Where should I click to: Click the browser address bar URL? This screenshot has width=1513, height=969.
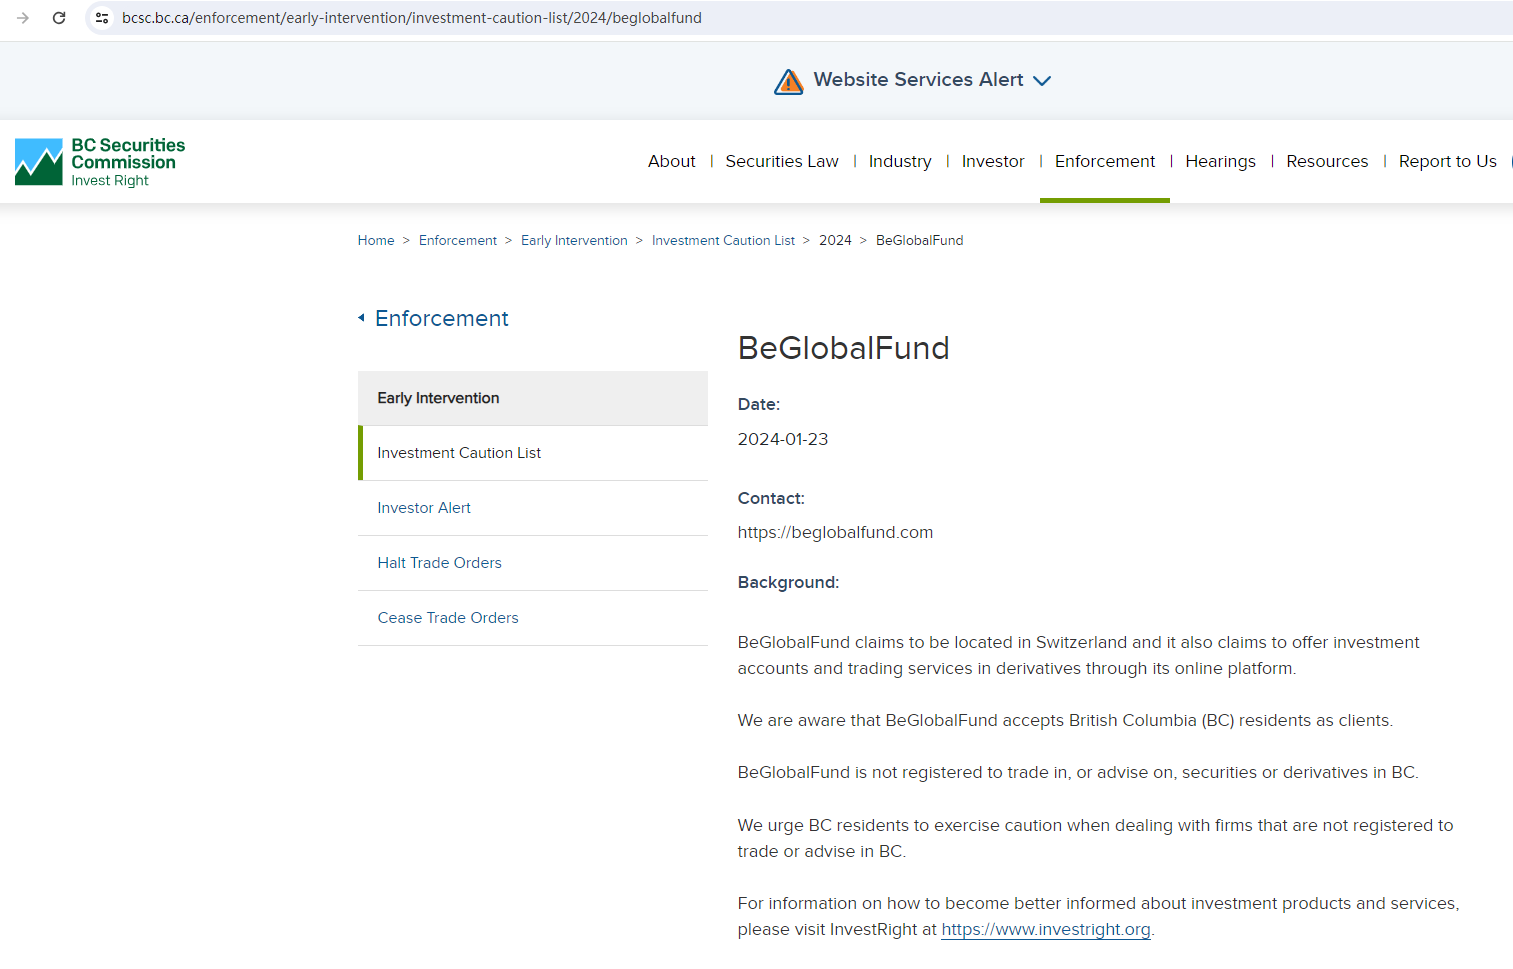(412, 18)
